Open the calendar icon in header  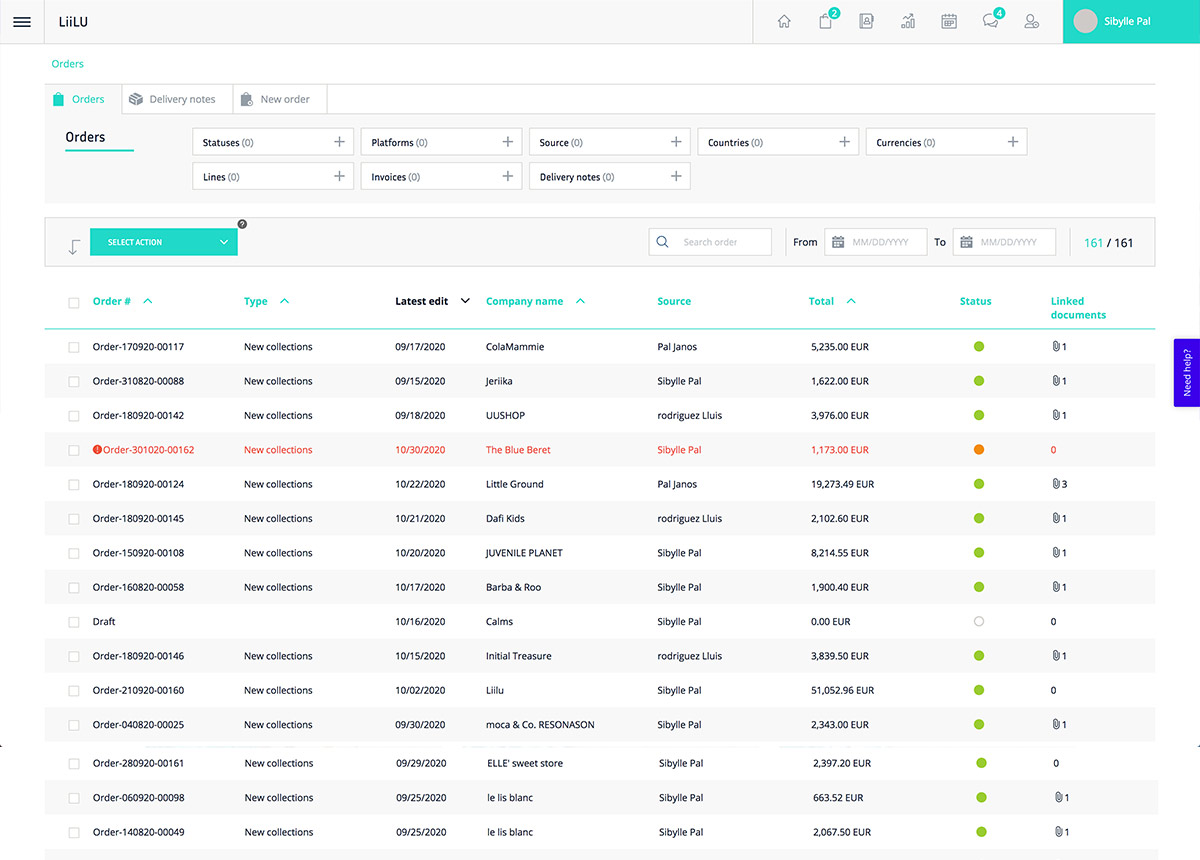click(x=949, y=22)
